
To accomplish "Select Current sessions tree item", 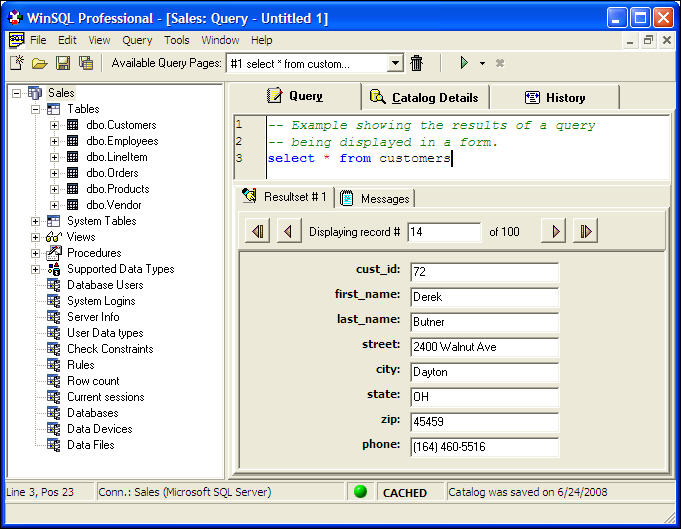I will [x=106, y=397].
